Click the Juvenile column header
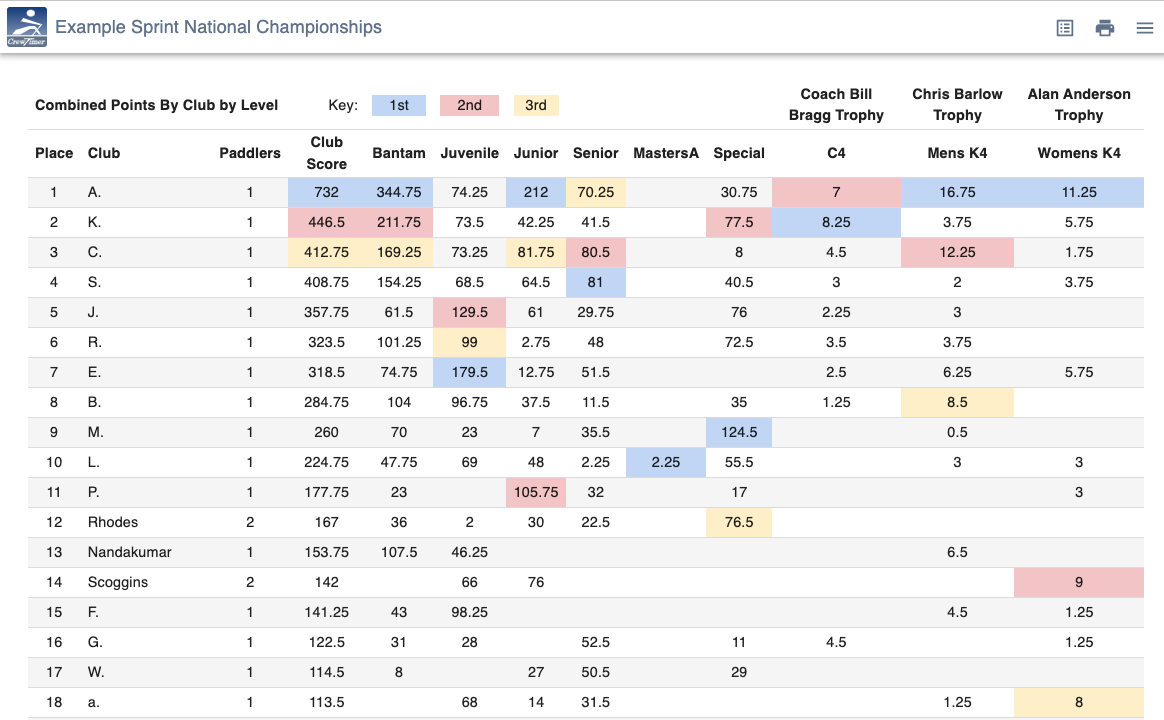This screenshot has height=720, width=1164. coord(469,153)
